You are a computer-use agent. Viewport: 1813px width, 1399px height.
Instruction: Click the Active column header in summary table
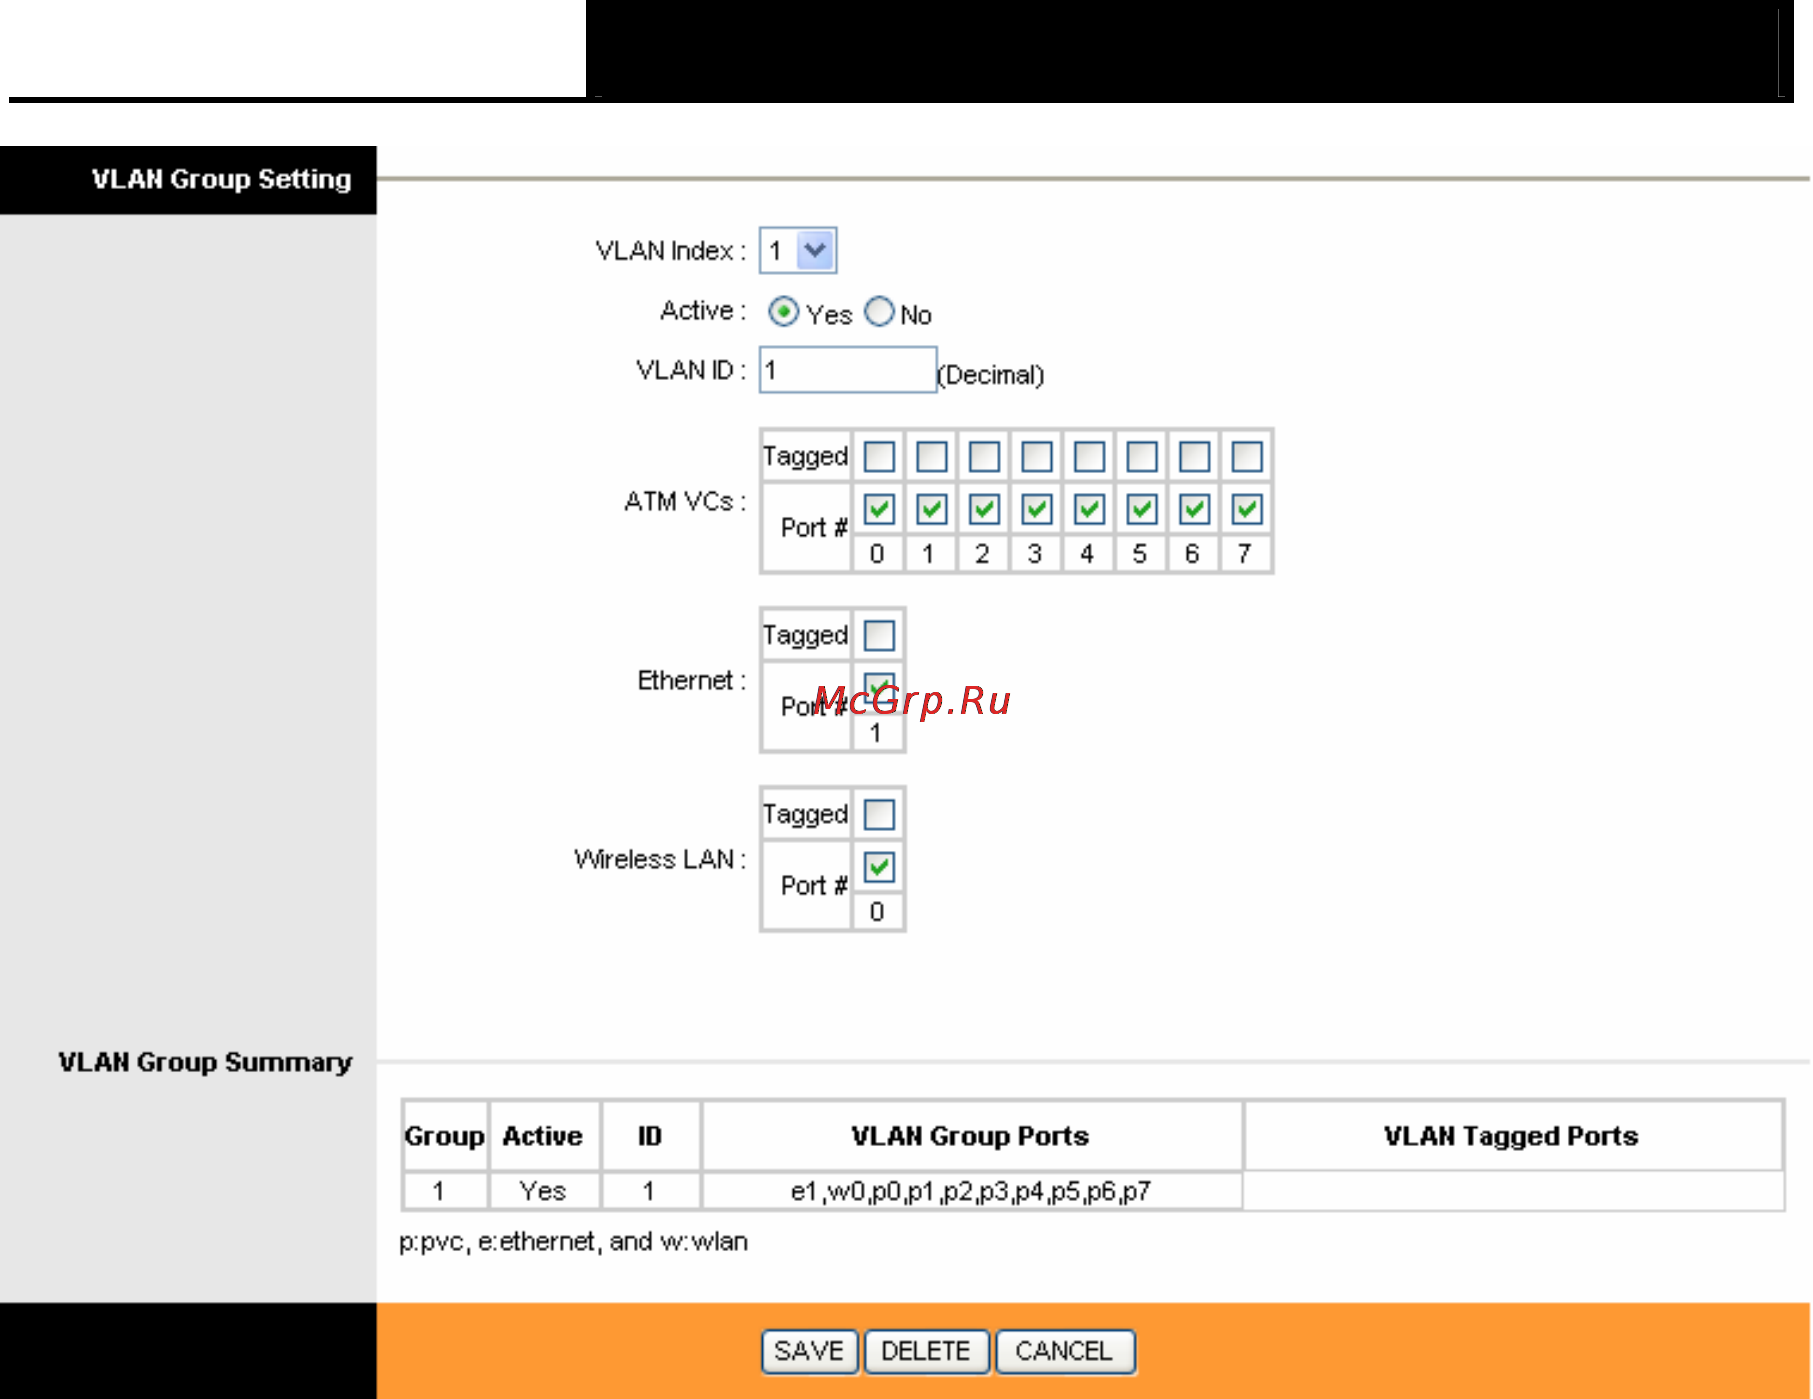click(543, 1136)
